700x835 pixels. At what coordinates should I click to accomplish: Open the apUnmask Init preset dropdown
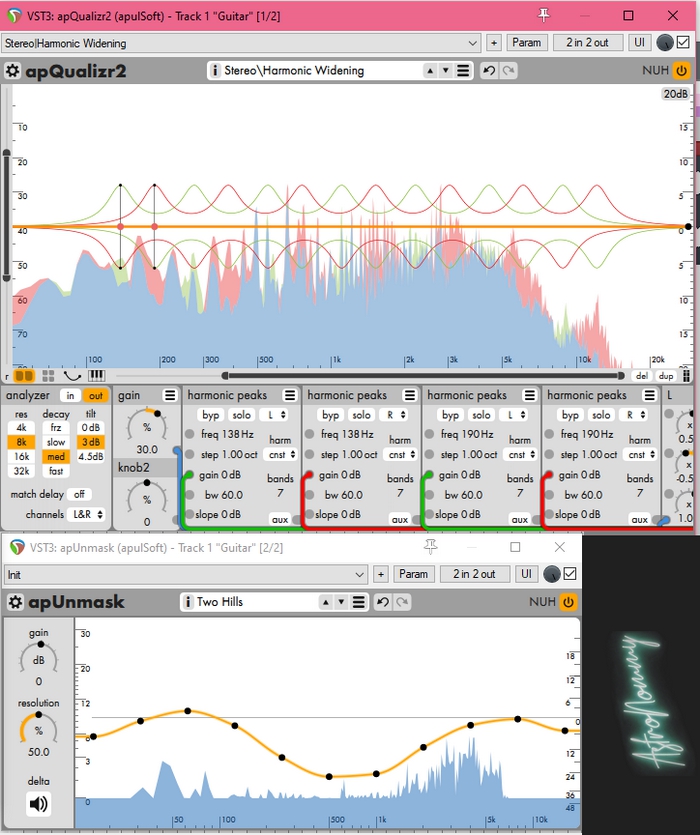pyautogui.click(x=360, y=574)
